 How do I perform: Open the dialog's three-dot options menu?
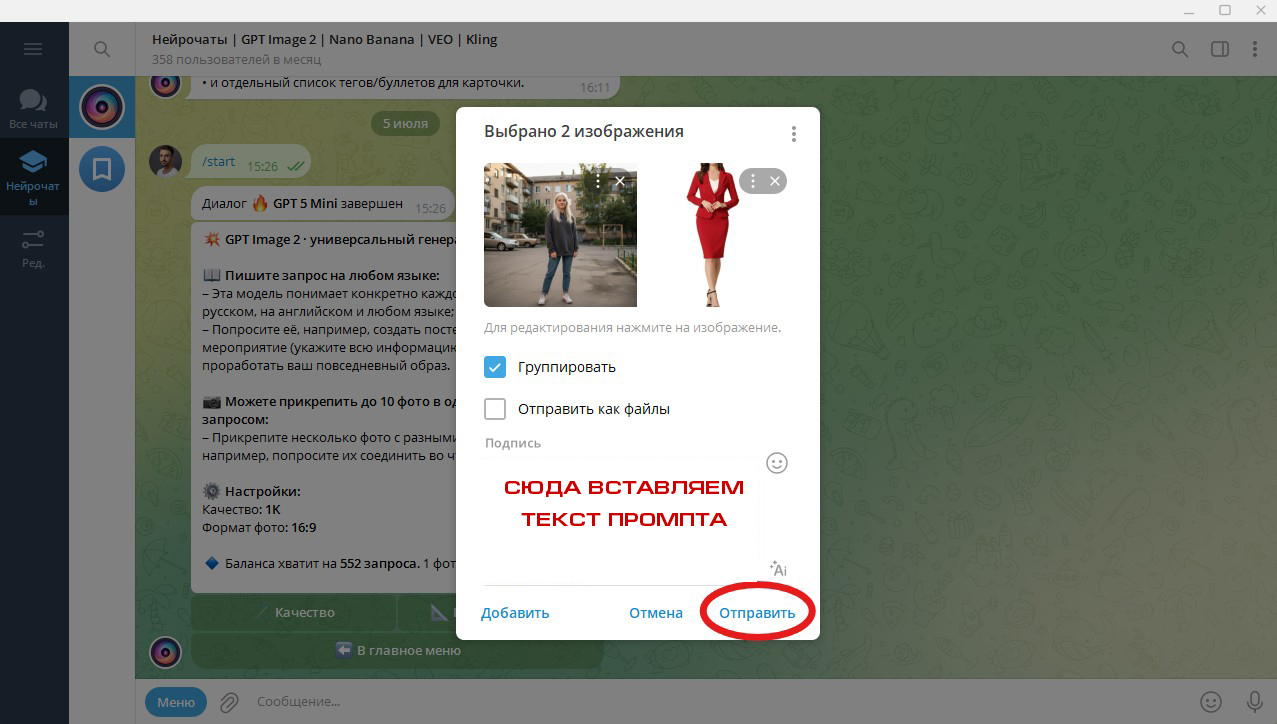[x=793, y=133]
